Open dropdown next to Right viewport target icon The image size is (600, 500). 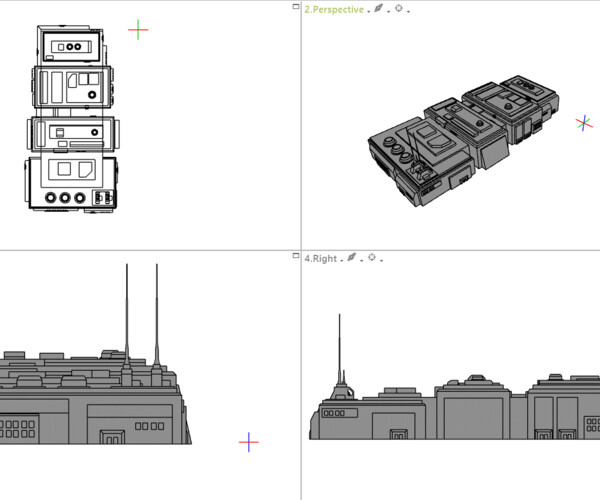pos(382,261)
